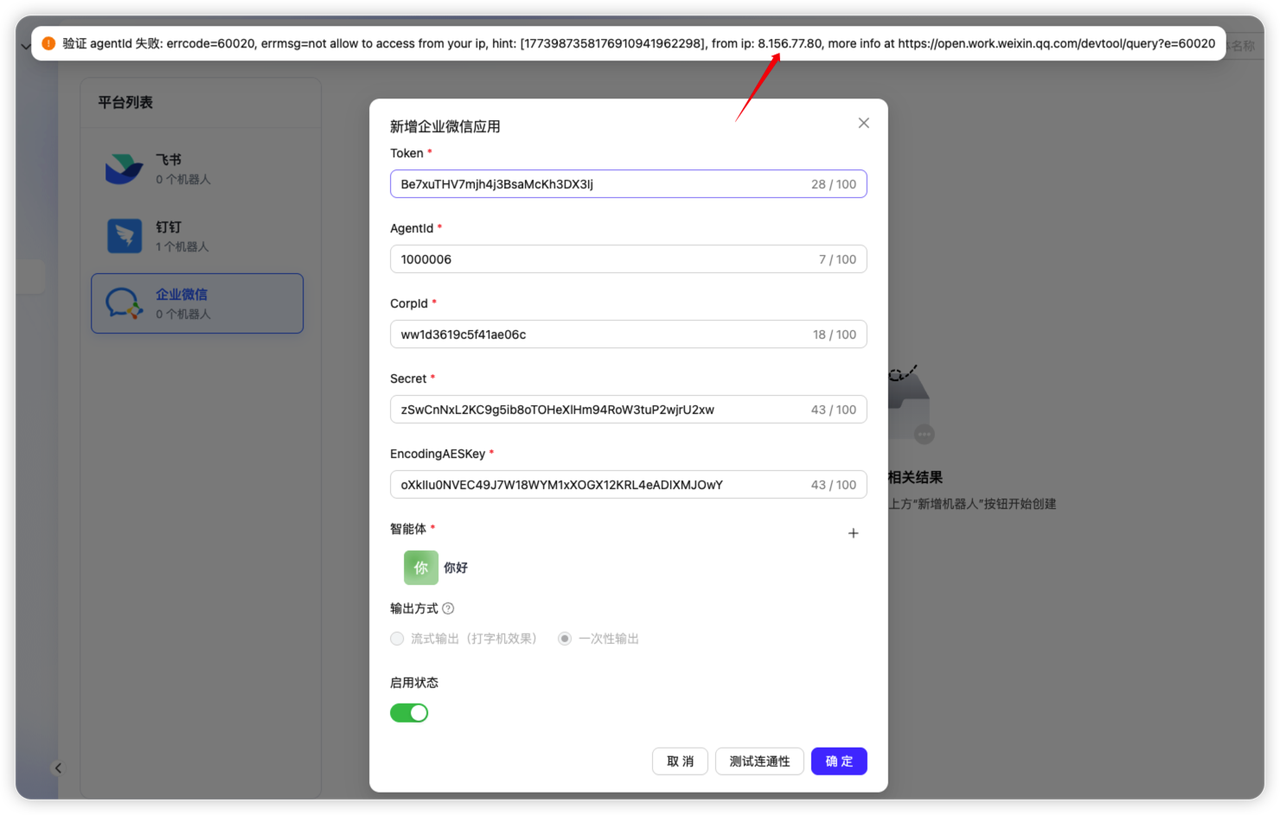Click the 你好 agent avatar
The image size is (1280, 815).
[421, 567]
